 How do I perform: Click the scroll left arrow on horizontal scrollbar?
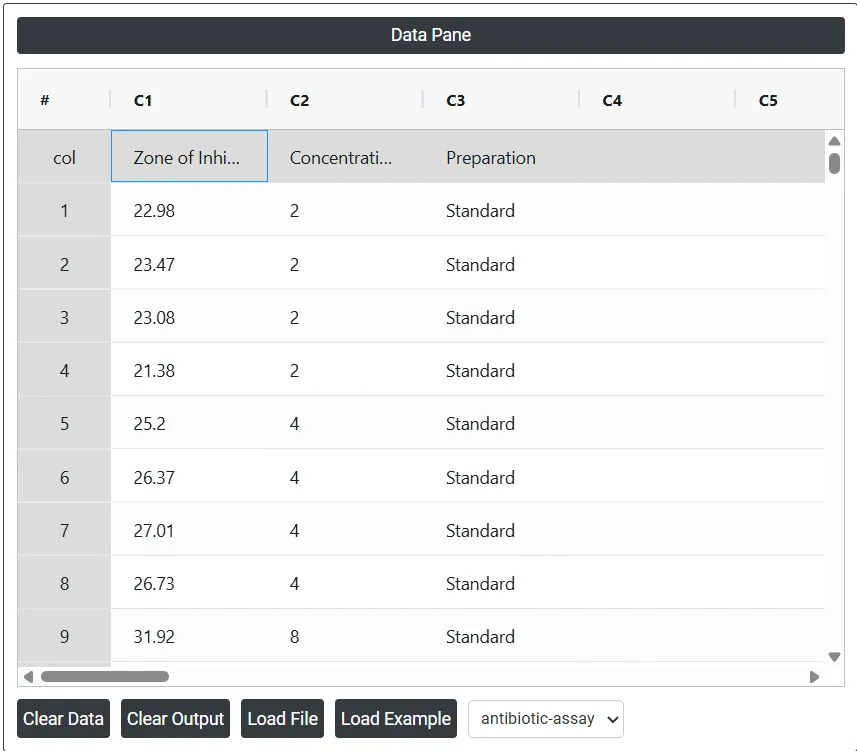point(28,677)
